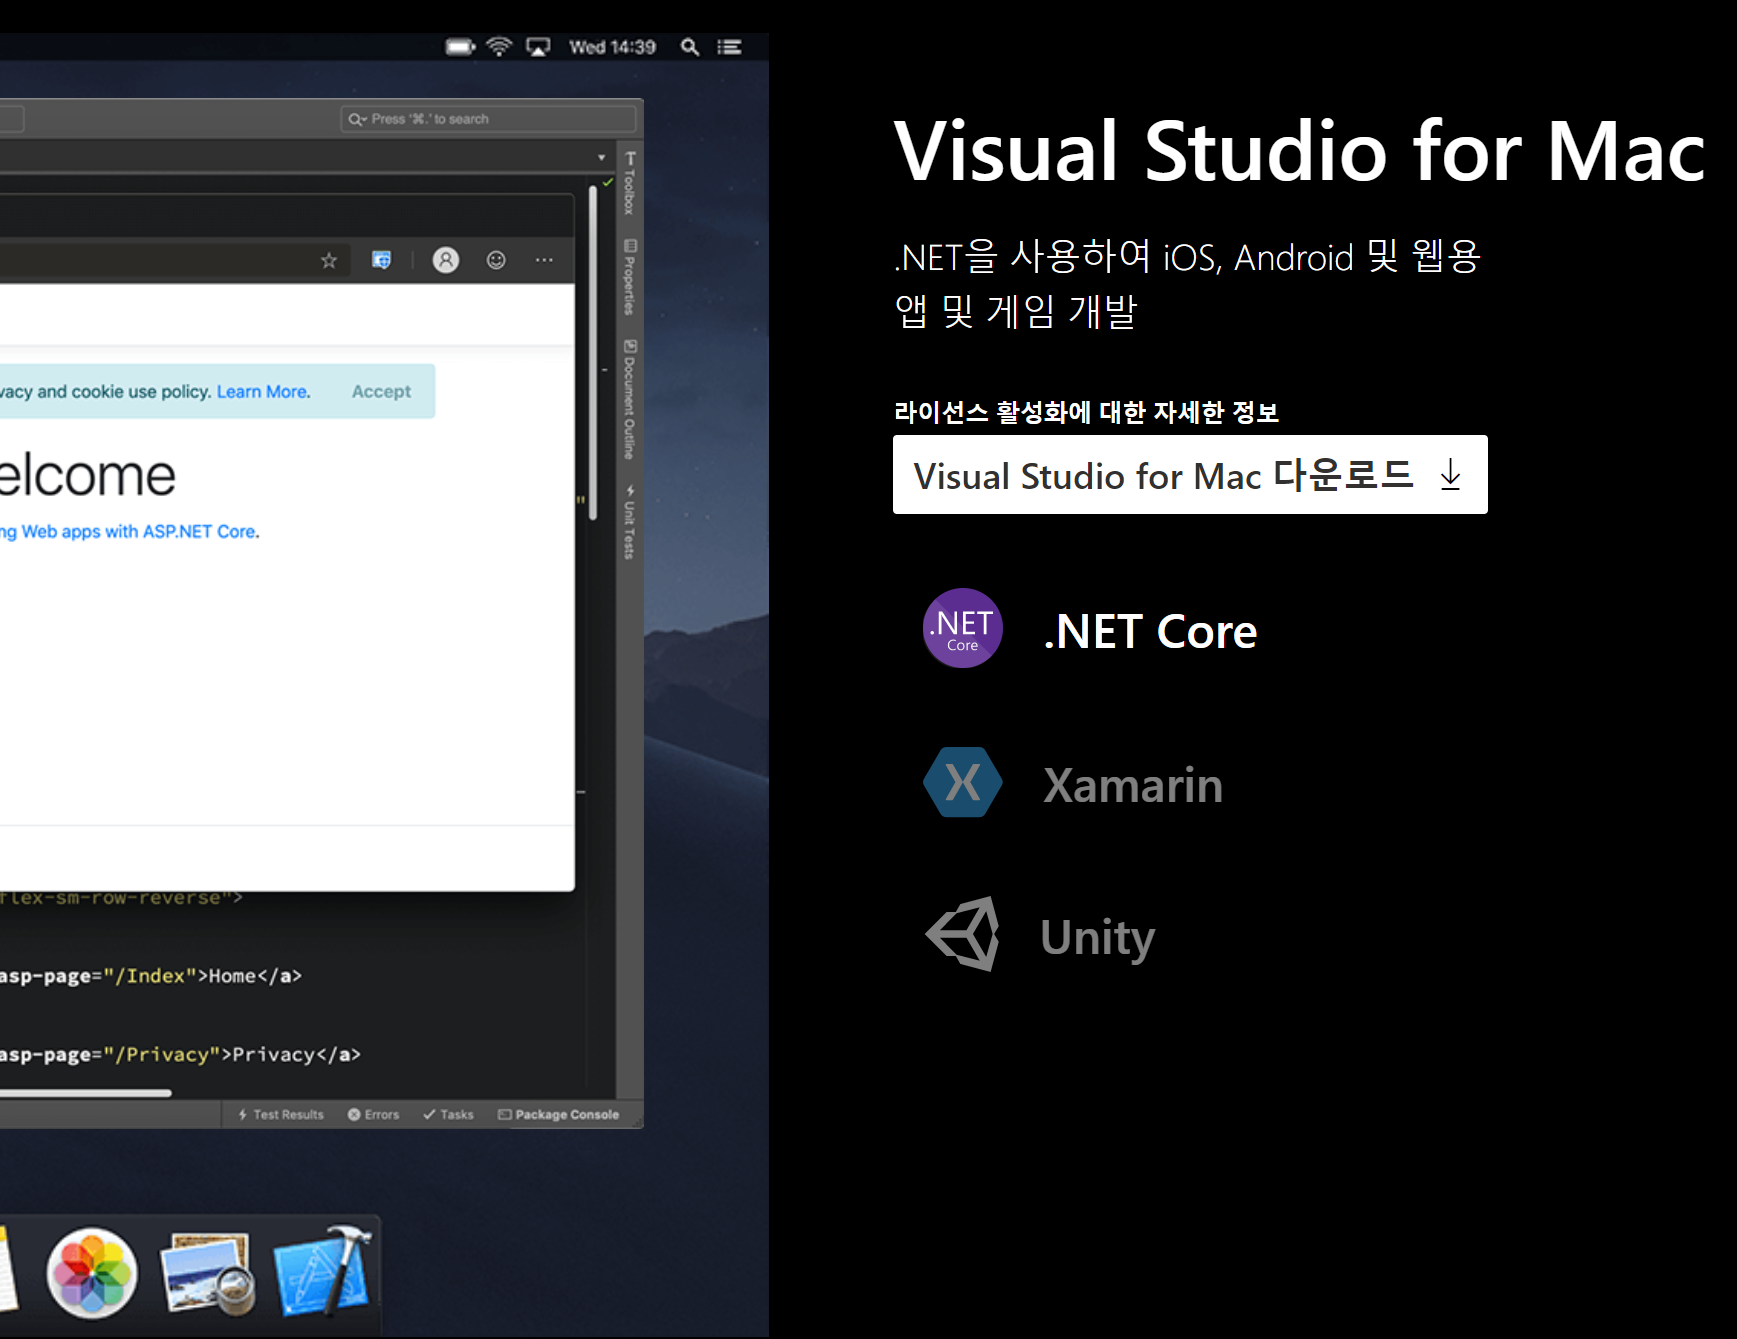Click the horizontal scrollbar in code editor

(86, 1093)
